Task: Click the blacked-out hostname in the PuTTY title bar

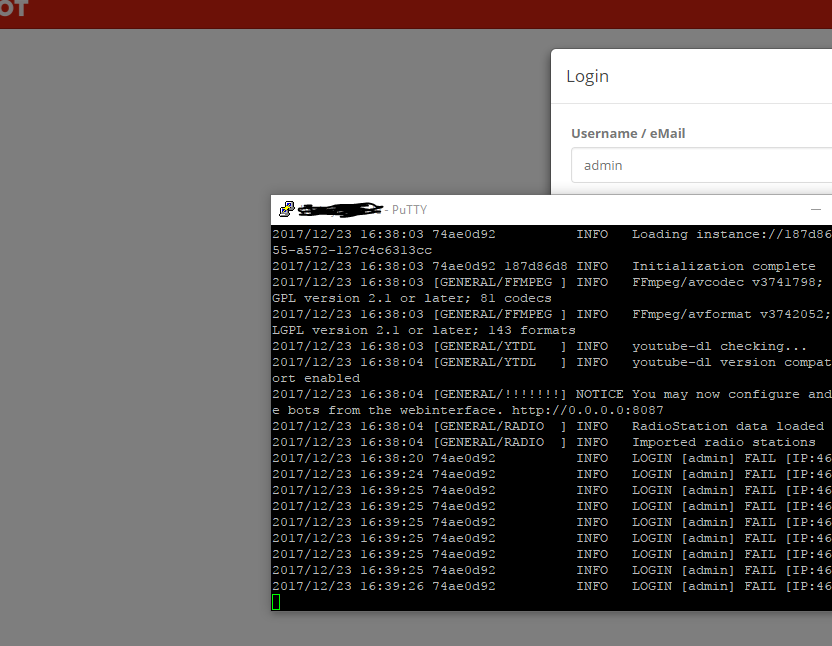Action: pos(340,209)
